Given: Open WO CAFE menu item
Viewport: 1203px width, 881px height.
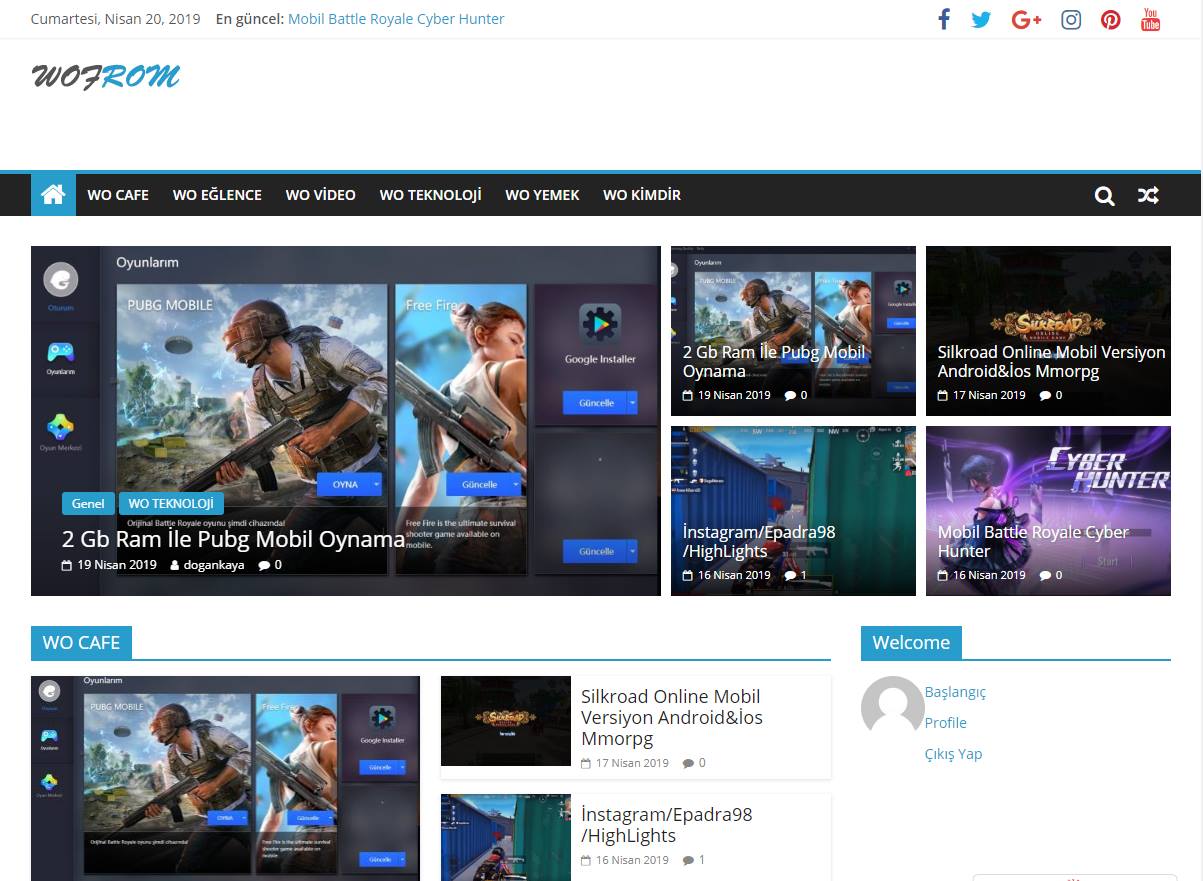Looking at the screenshot, I should (x=118, y=195).
